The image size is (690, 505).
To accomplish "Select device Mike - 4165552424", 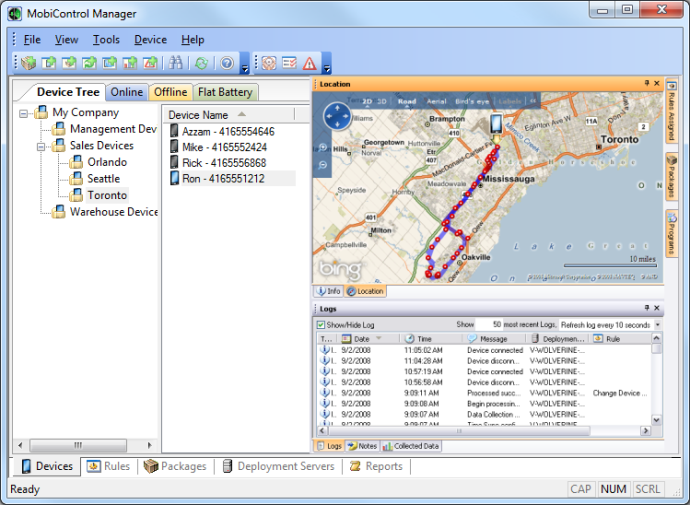I will click(225, 147).
